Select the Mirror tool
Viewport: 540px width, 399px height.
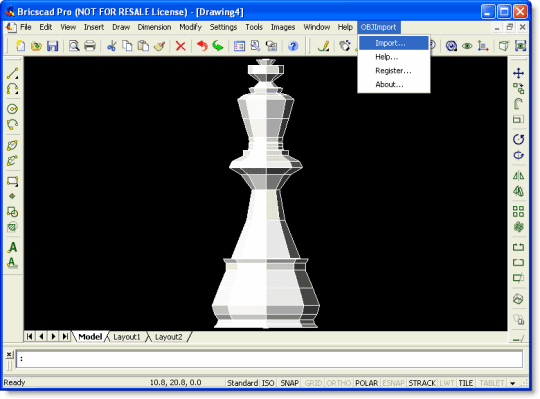click(518, 176)
